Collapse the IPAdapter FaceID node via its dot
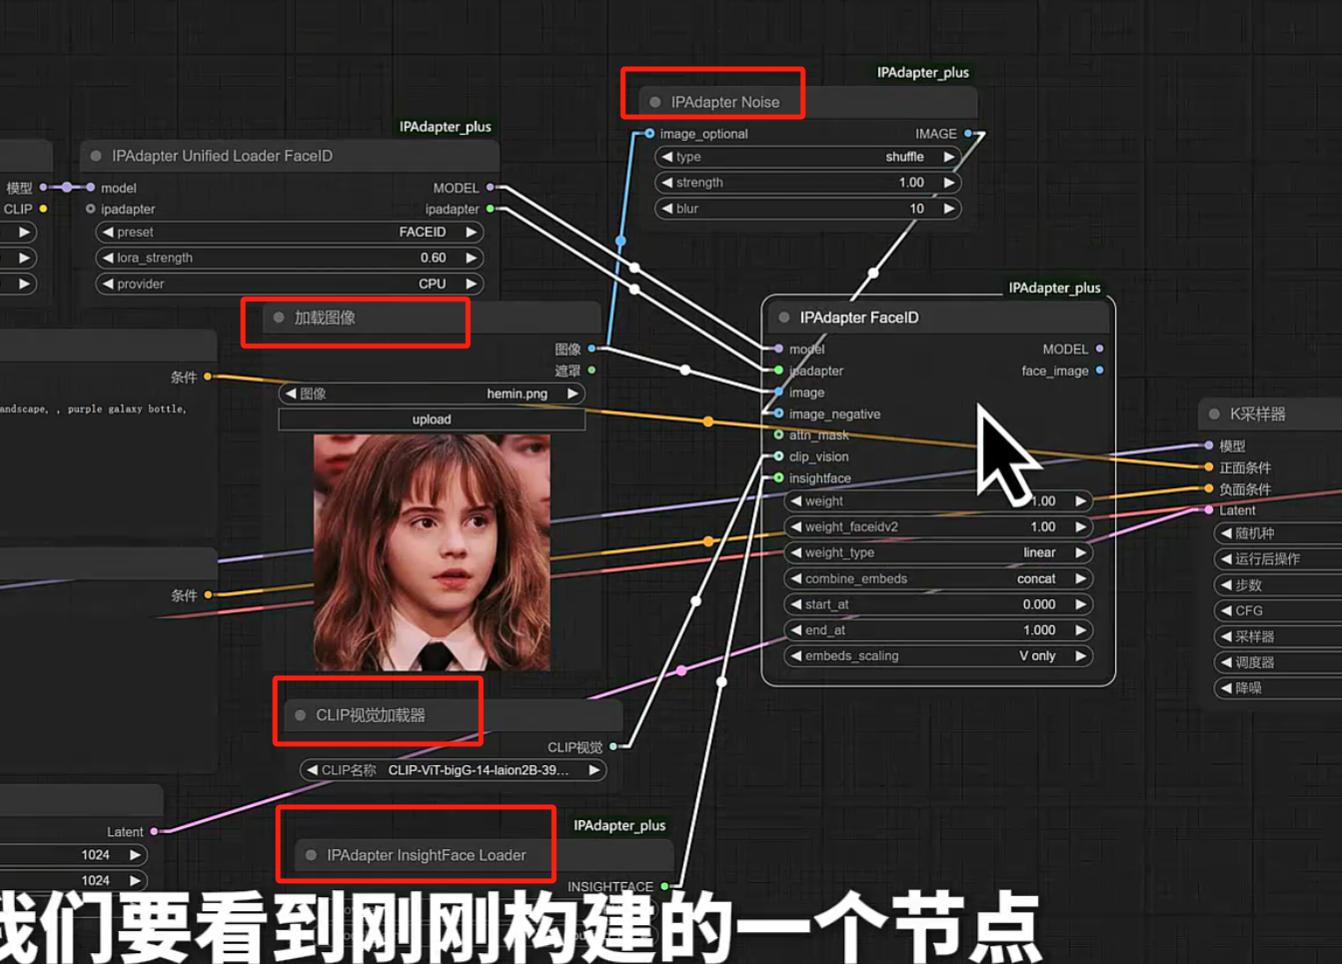 [x=784, y=318]
